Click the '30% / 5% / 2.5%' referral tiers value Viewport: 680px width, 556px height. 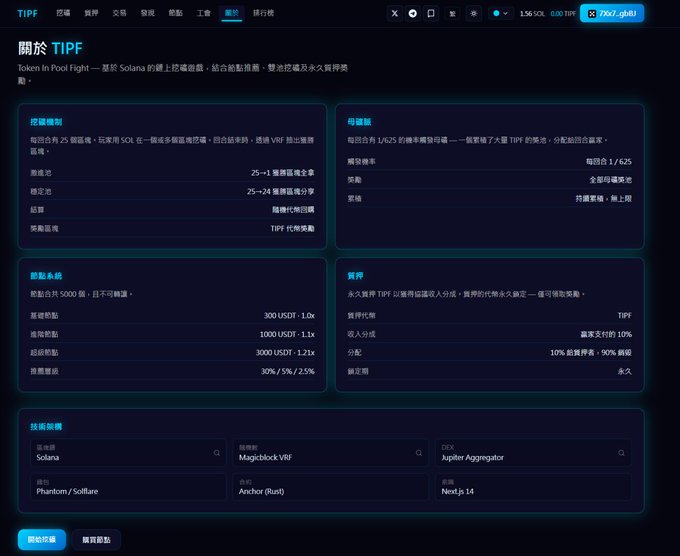(x=288, y=371)
